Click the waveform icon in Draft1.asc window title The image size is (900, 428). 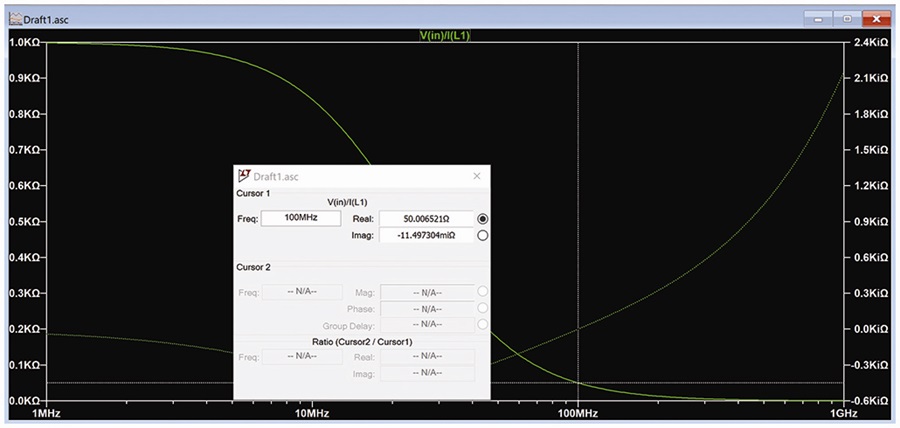tap(15, 19)
